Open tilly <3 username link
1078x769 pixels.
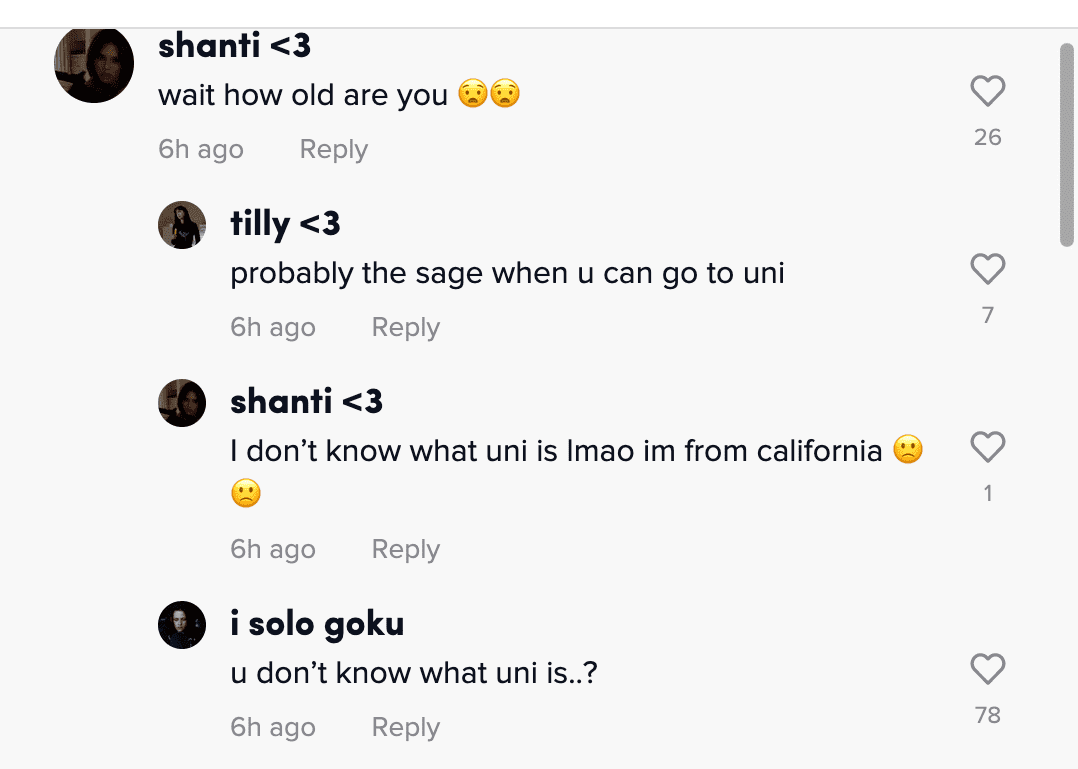click(x=285, y=223)
